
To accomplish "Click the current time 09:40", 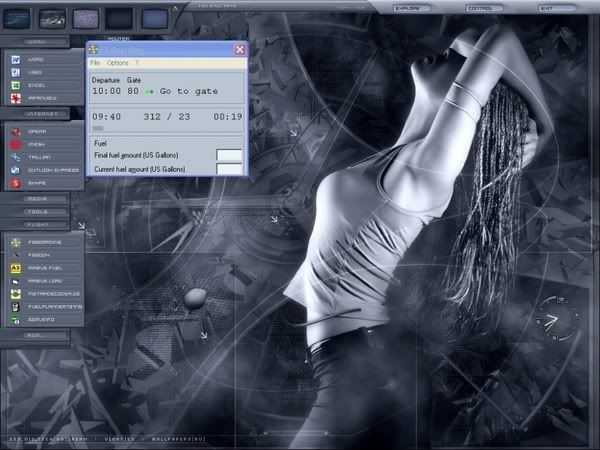I will point(106,117).
